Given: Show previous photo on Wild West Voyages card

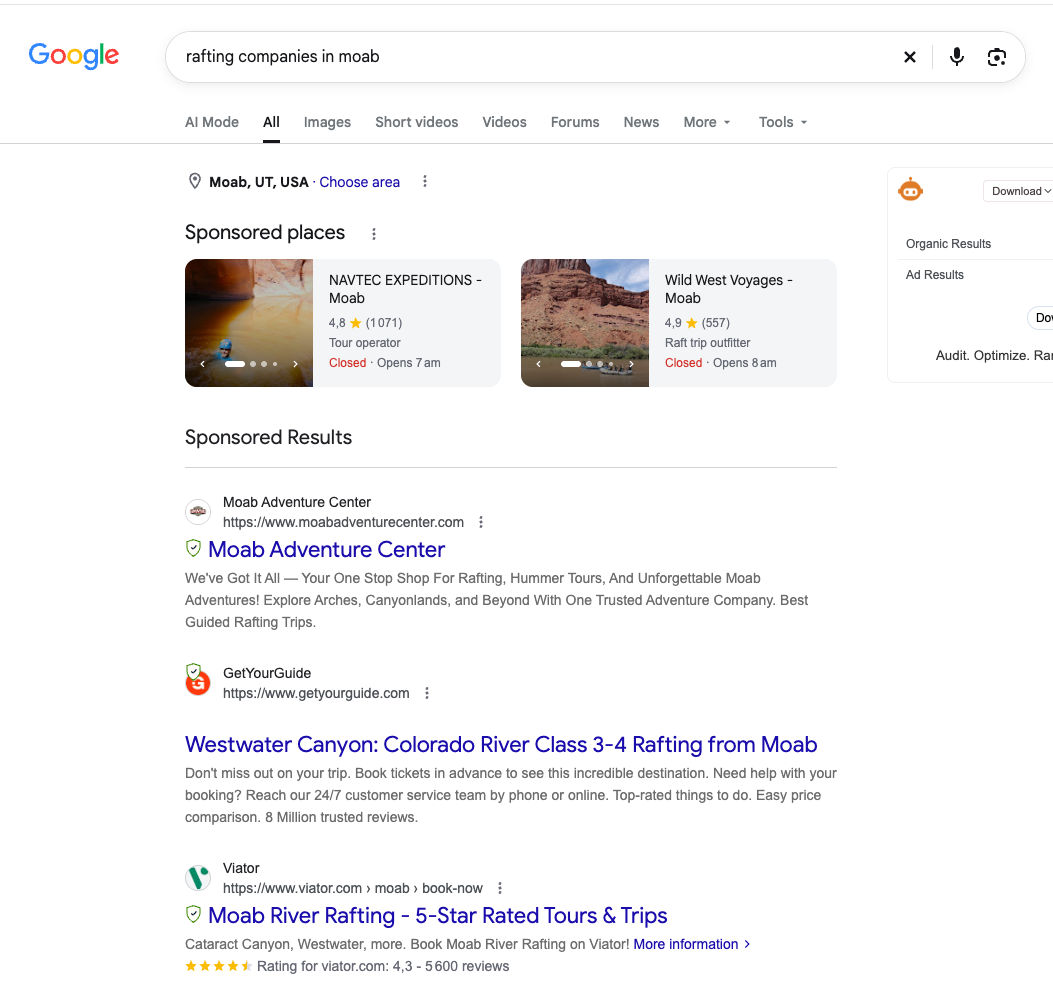Looking at the screenshot, I should pos(539,364).
